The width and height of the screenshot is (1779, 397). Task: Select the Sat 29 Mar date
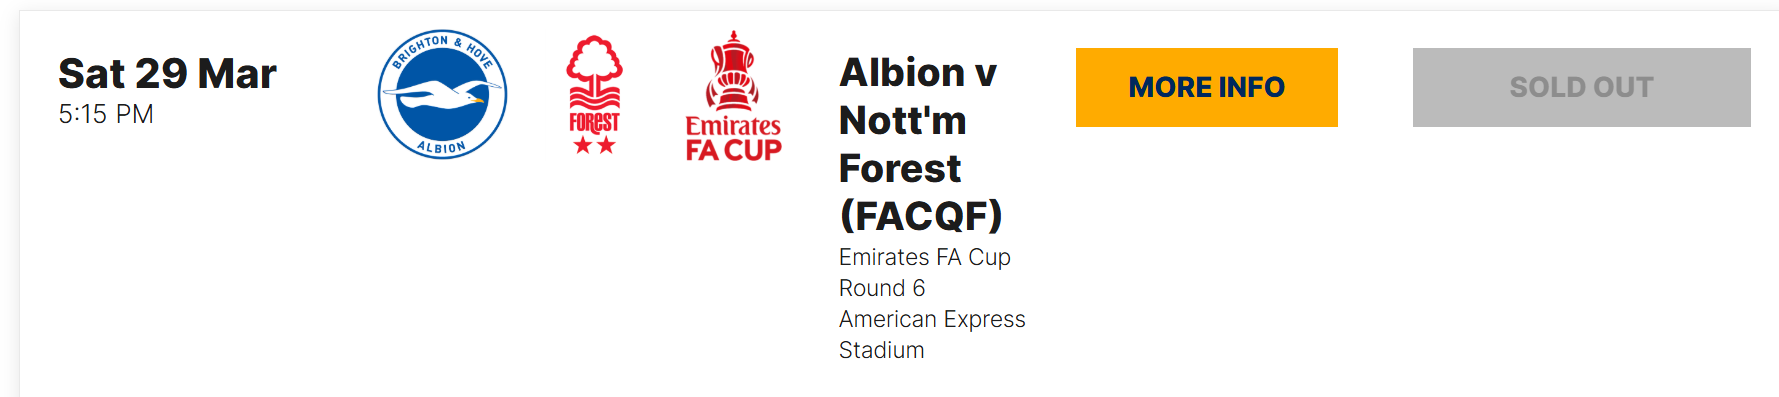[x=167, y=73]
